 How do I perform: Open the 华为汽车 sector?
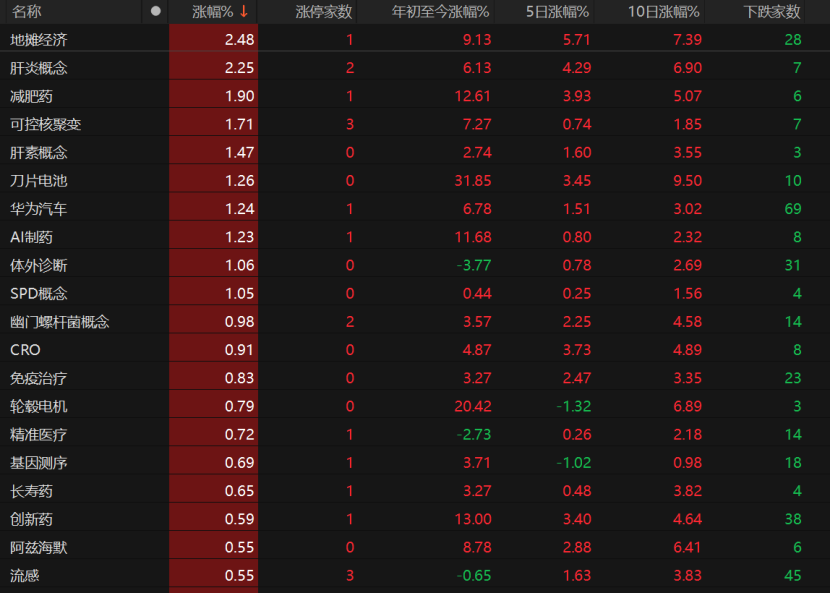415,209
